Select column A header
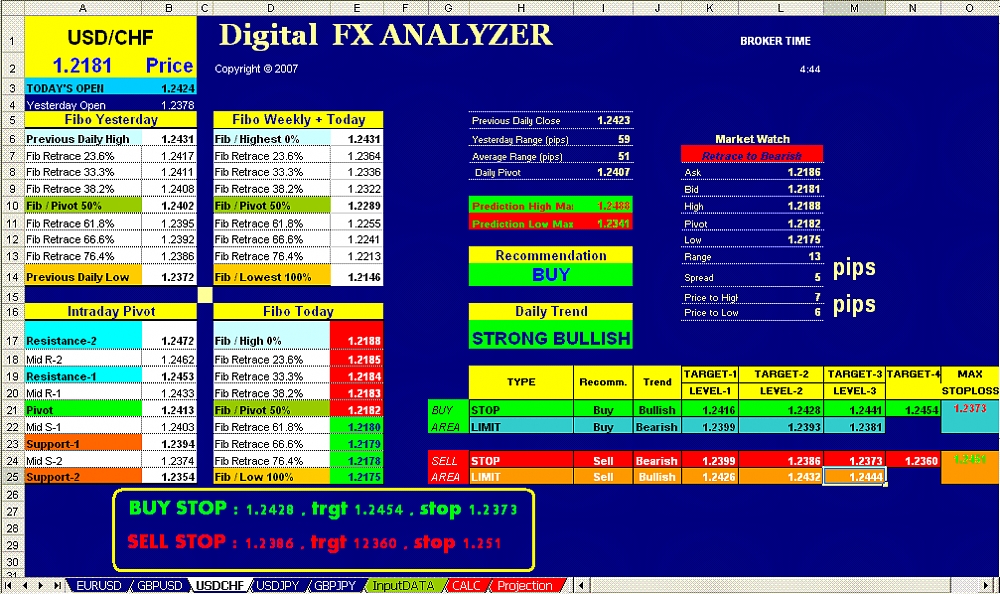This screenshot has width=1000, height=594. (x=83, y=8)
